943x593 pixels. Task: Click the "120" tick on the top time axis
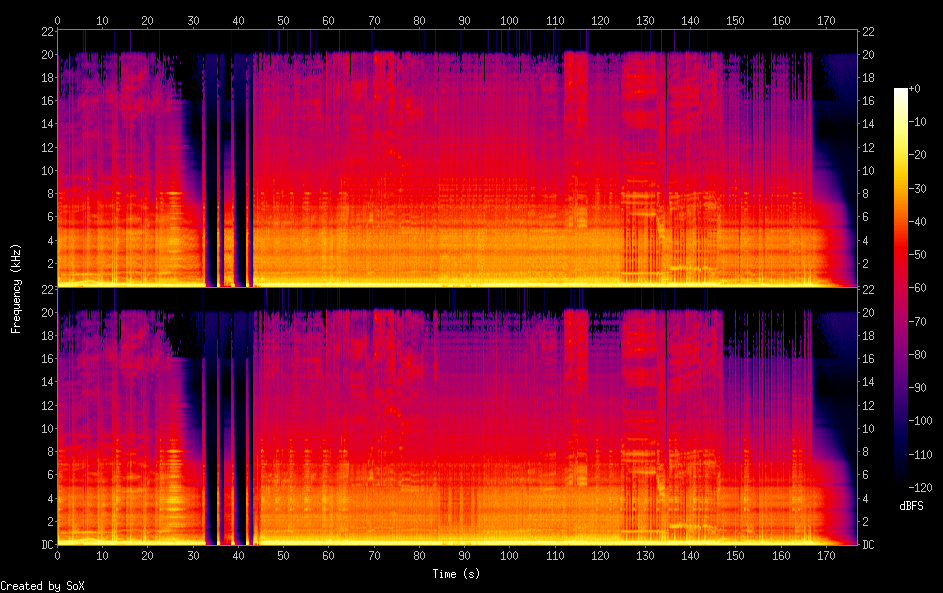600,20
